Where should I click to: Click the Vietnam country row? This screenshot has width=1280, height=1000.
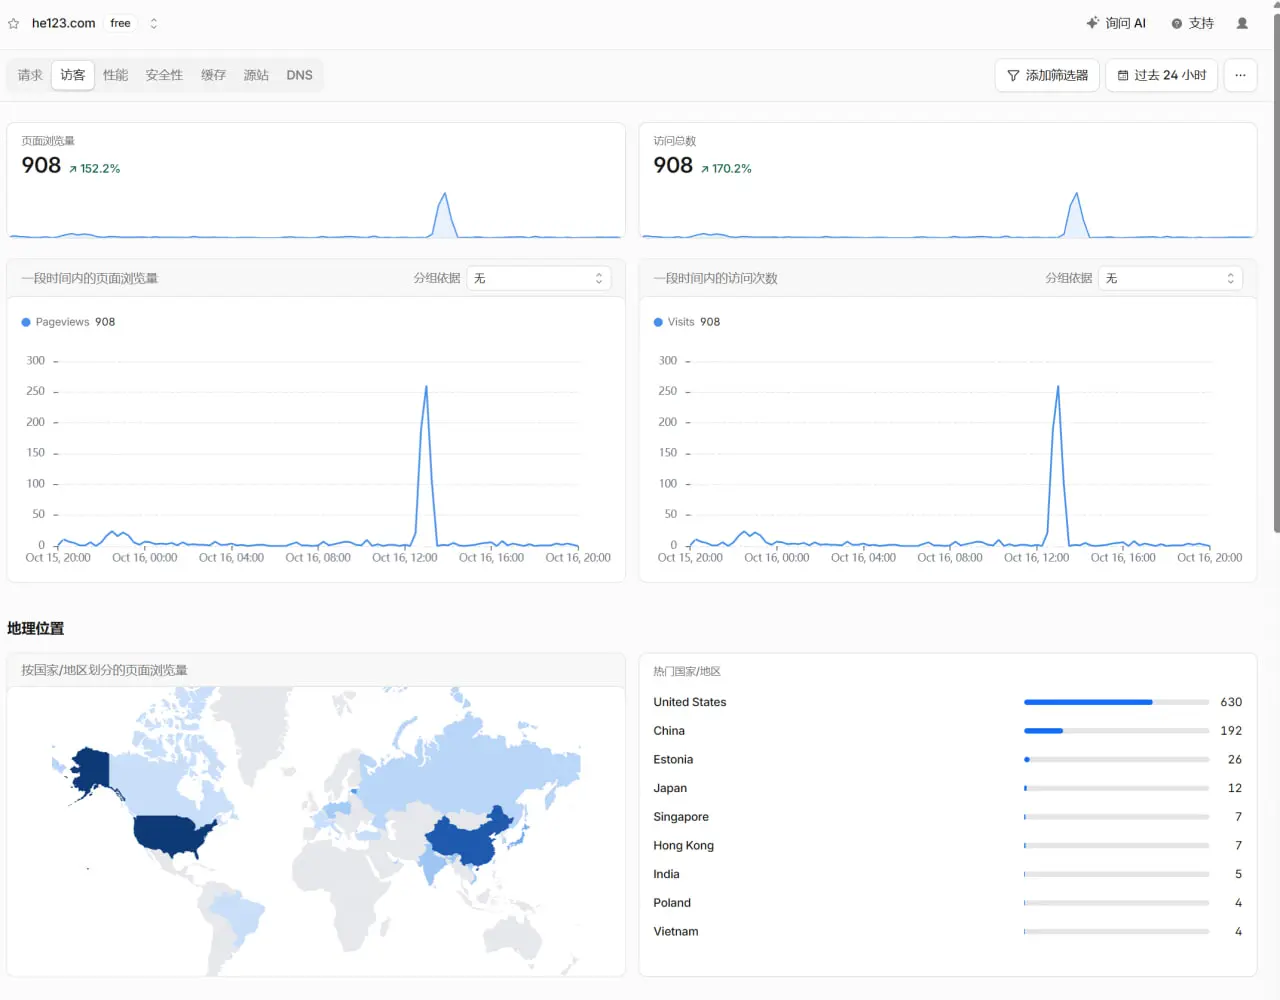coord(948,932)
